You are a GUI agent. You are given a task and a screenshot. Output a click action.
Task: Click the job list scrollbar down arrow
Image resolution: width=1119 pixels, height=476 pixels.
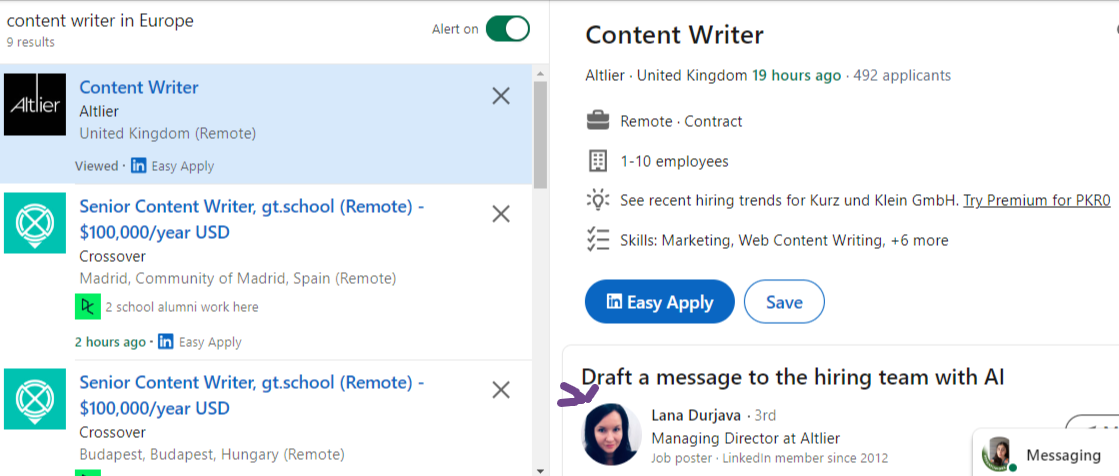540,470
